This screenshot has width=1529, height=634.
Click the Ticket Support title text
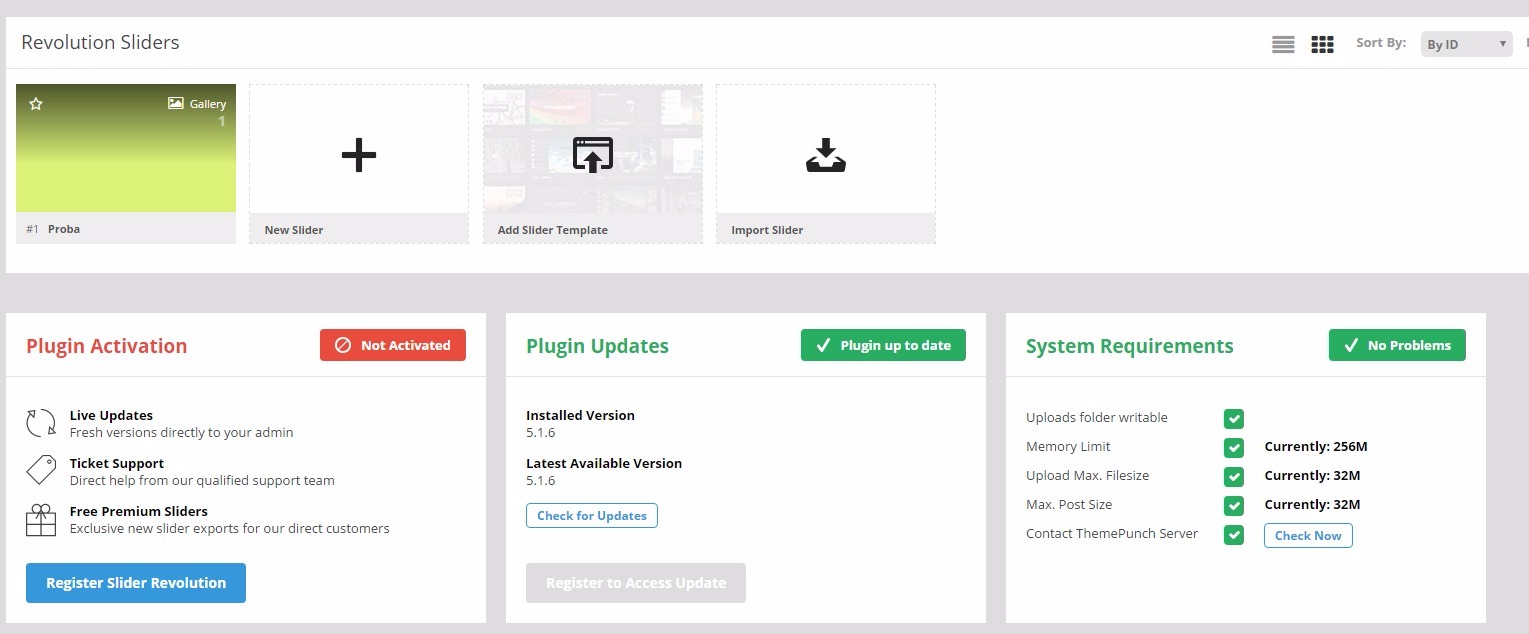pos(117,463)
